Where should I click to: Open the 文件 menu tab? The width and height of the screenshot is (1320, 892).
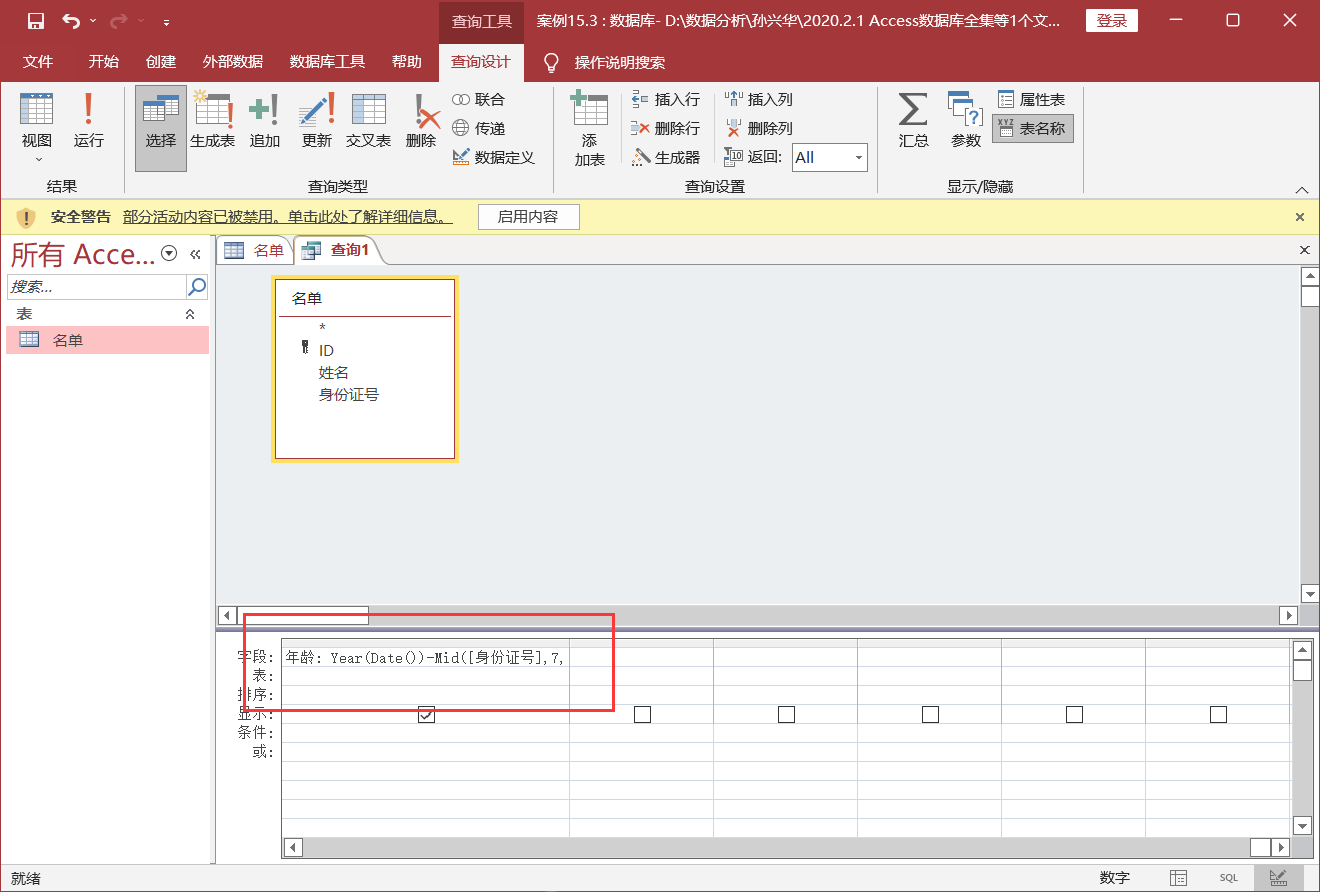tap(38, 62)
